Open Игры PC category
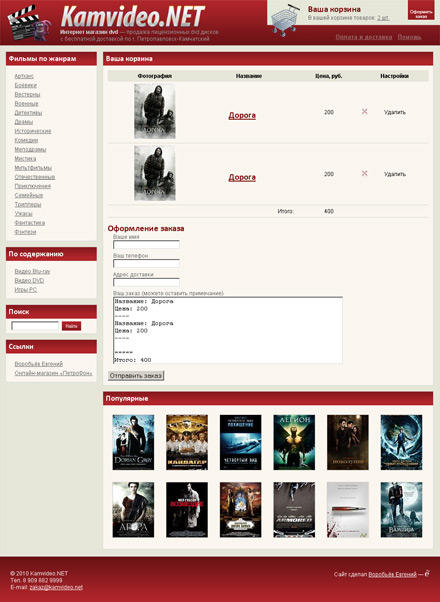This screenshot has height=602, width=440. (26, 289)
